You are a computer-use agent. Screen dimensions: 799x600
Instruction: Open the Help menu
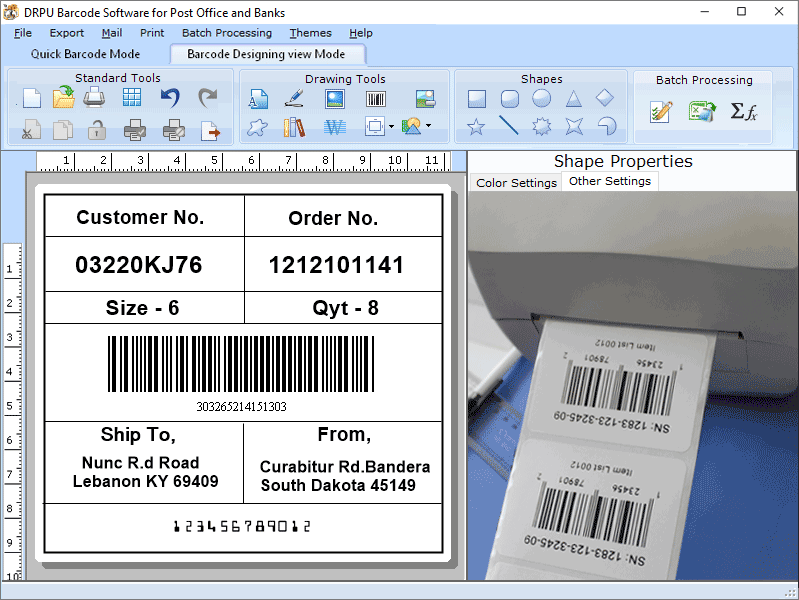click(361, 33)
